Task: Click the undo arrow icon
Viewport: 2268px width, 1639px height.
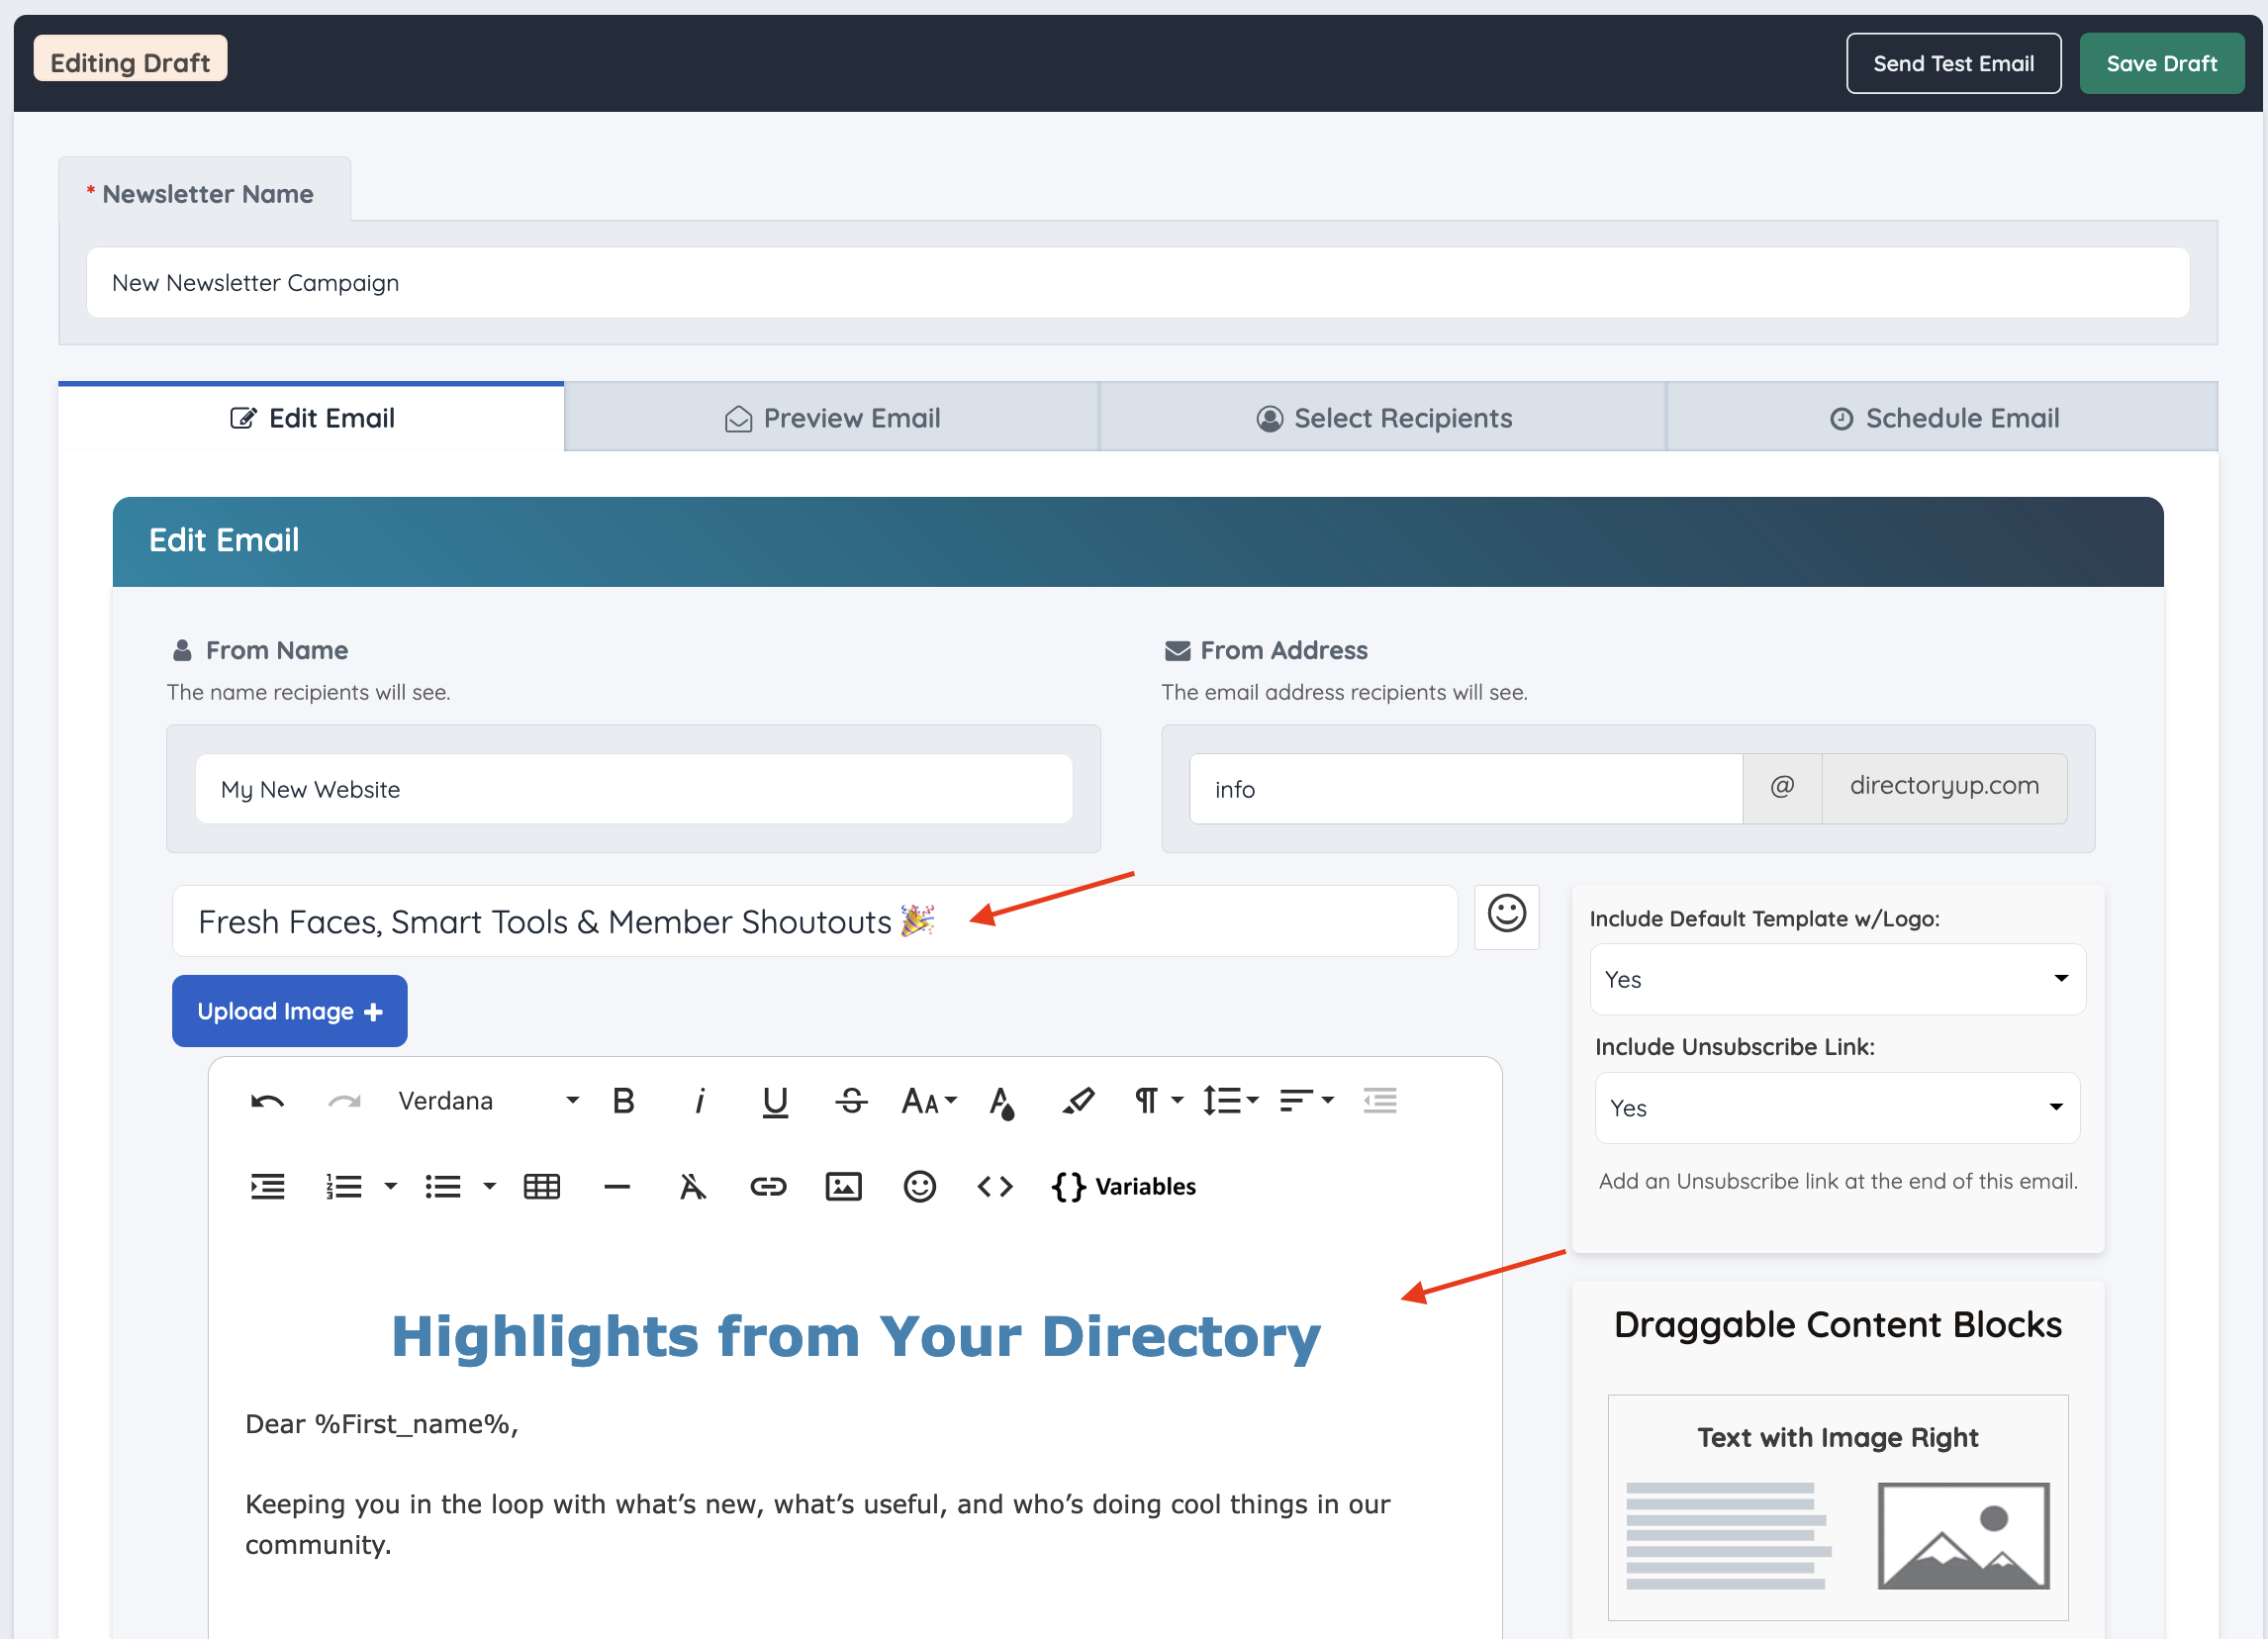Action: click(x=267, y=1101)
